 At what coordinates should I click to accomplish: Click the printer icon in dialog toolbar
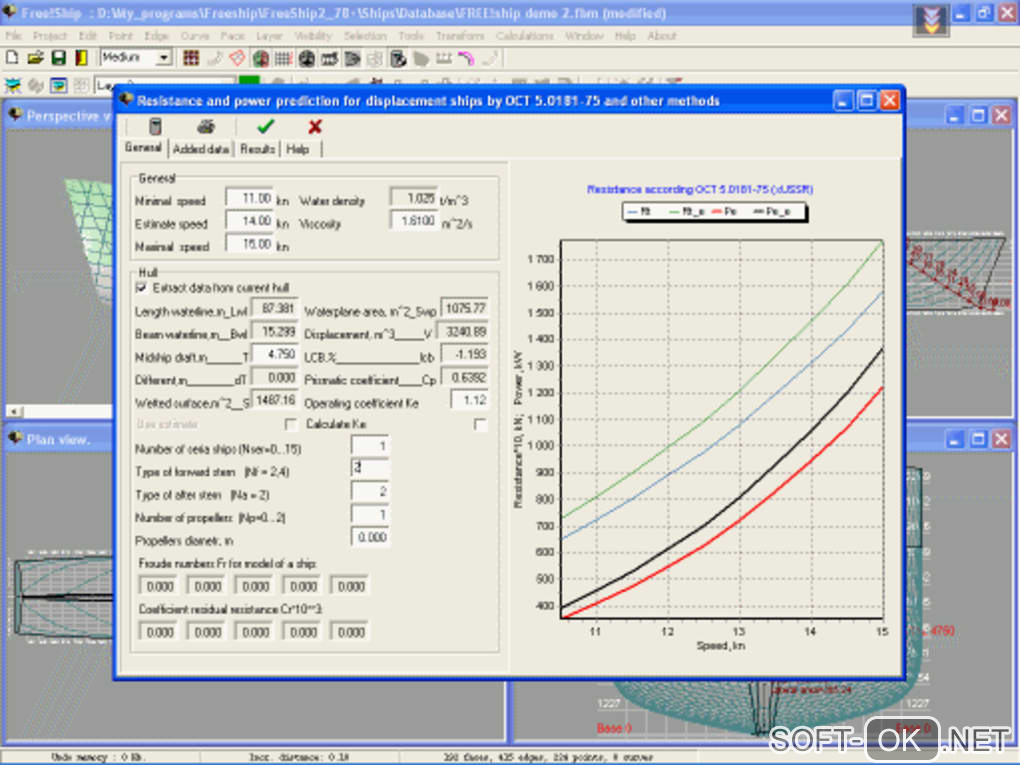(x=205, y=127)
